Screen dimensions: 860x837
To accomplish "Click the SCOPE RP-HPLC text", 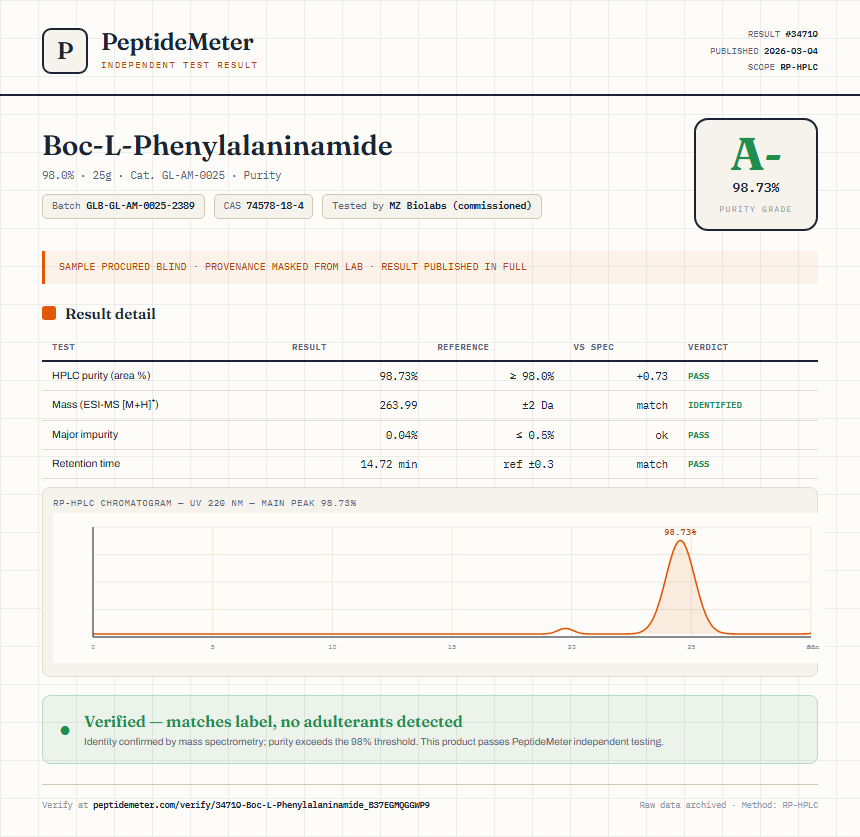I will pyautogui.click(x=783, y=67).
